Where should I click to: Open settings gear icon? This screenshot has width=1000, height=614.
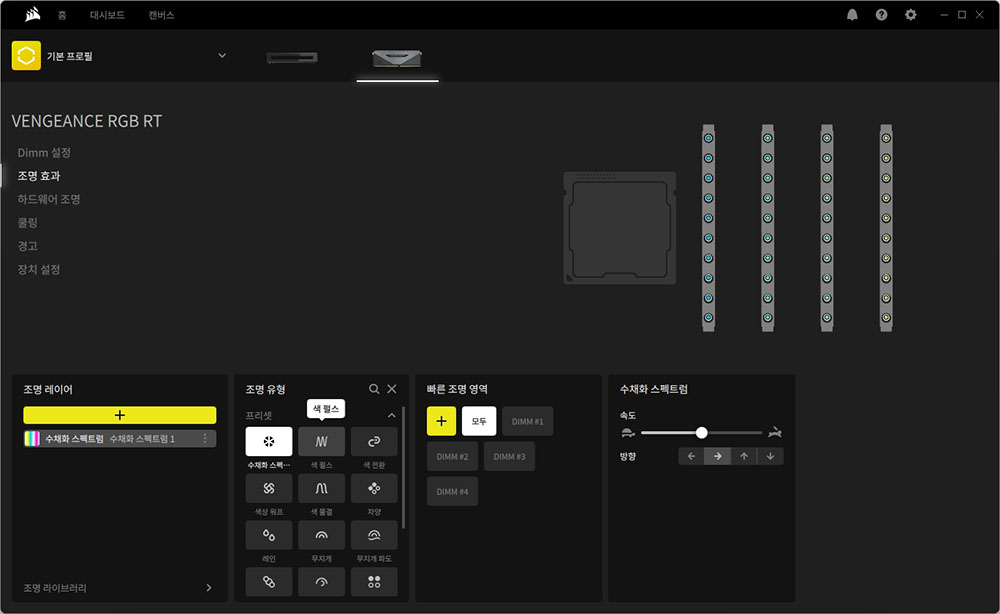pyautogui.click(x=911, y=15)
